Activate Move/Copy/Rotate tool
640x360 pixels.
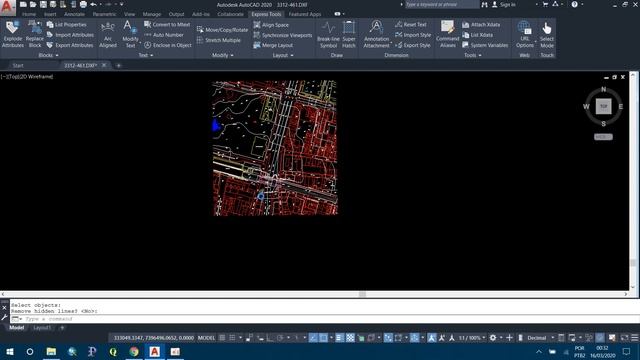[222, 30]
